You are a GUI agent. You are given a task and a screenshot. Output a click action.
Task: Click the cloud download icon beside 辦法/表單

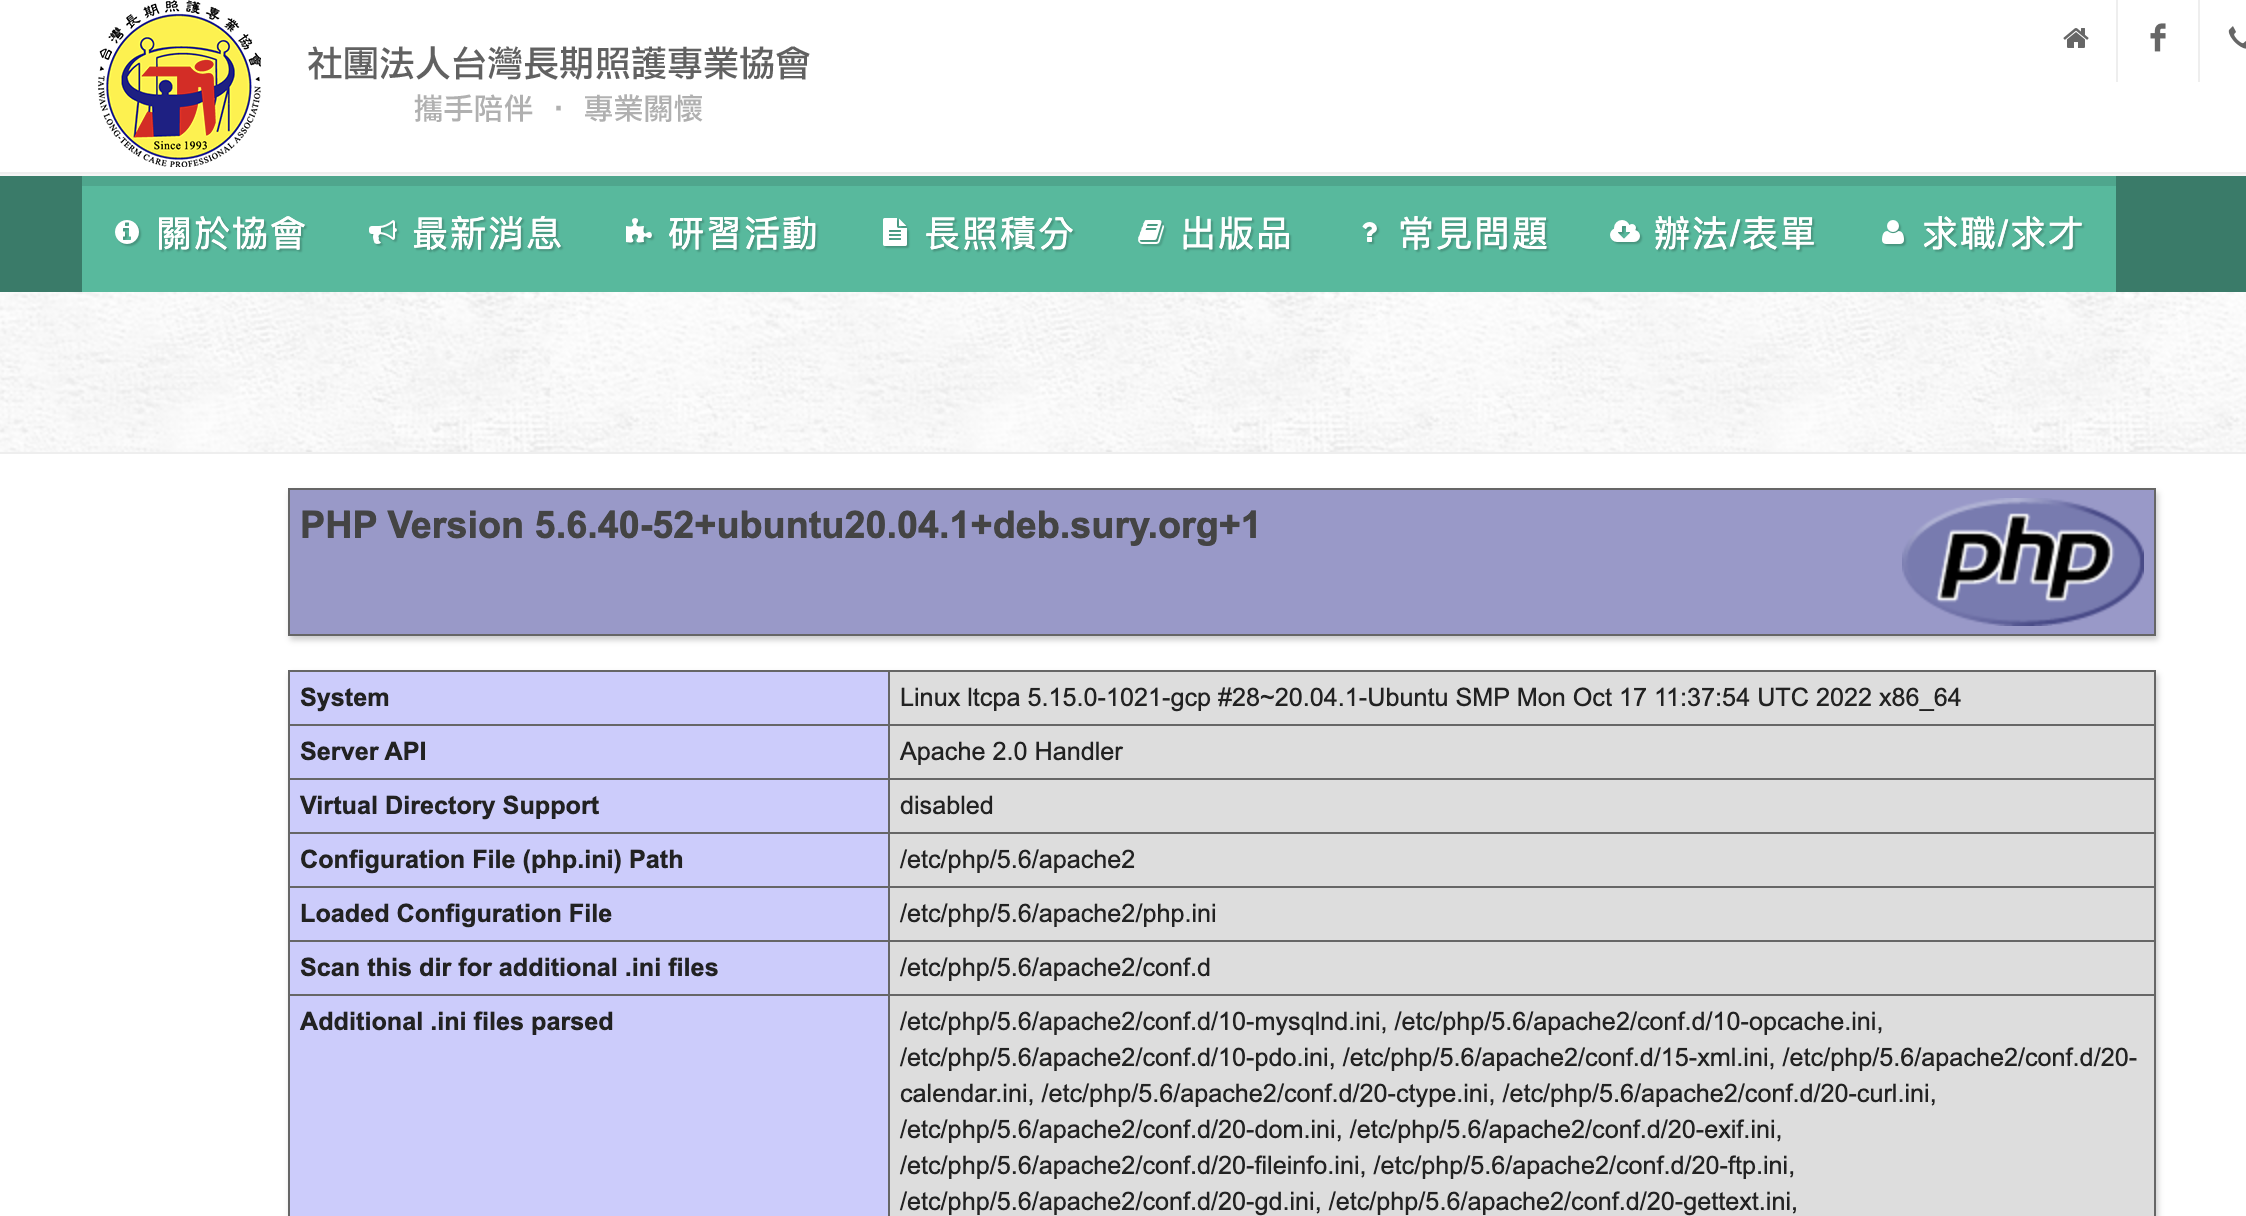(x=1625, y=232)
